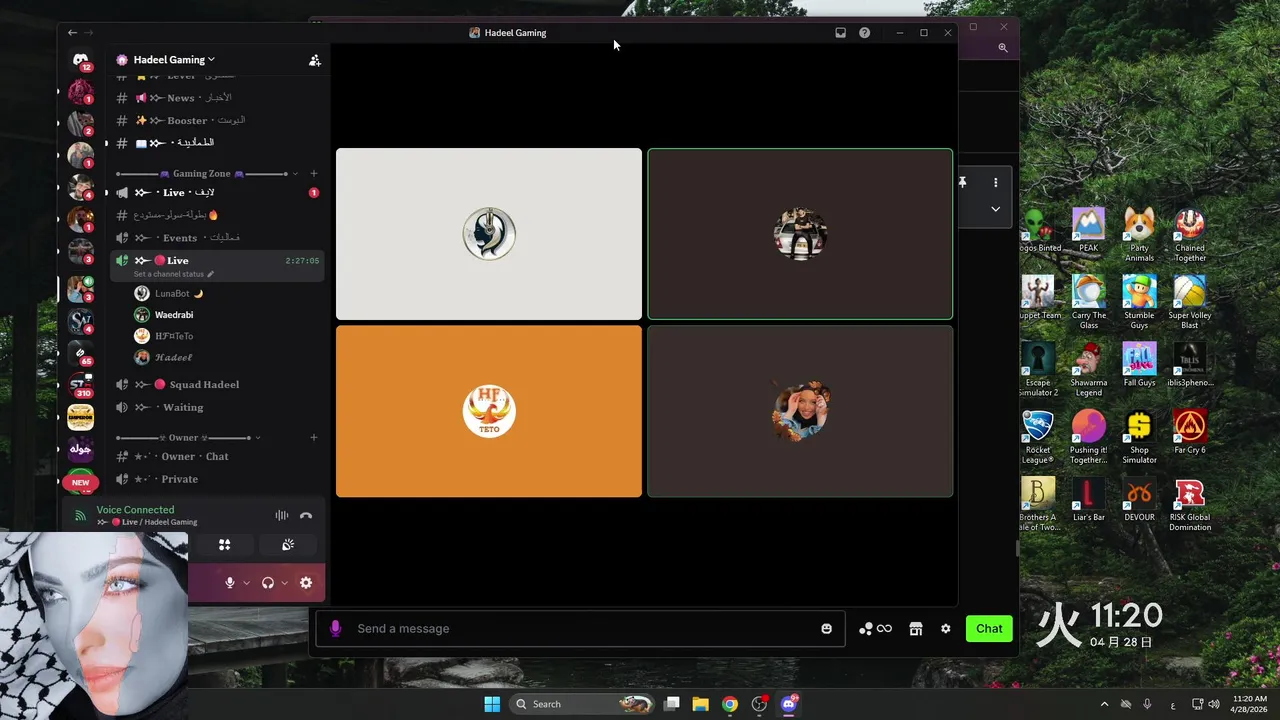Select the LunaBot video tile
1280x720 pixels.
point(489,234)
